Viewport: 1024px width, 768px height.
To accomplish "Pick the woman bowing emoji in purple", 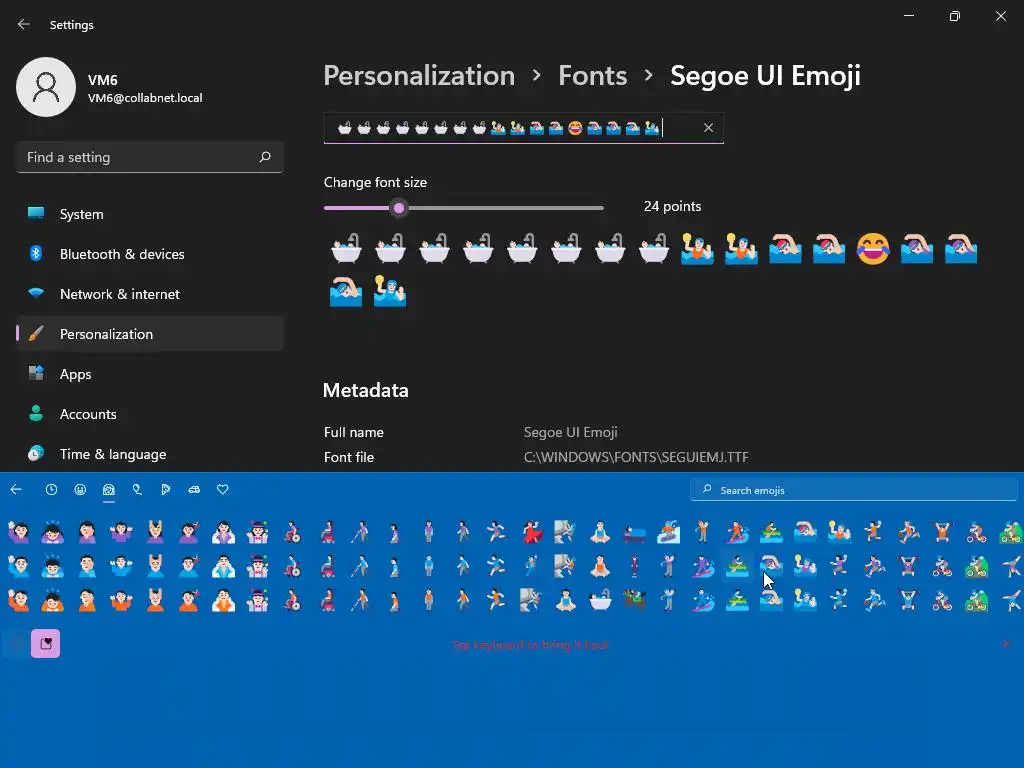I will 53,533.
